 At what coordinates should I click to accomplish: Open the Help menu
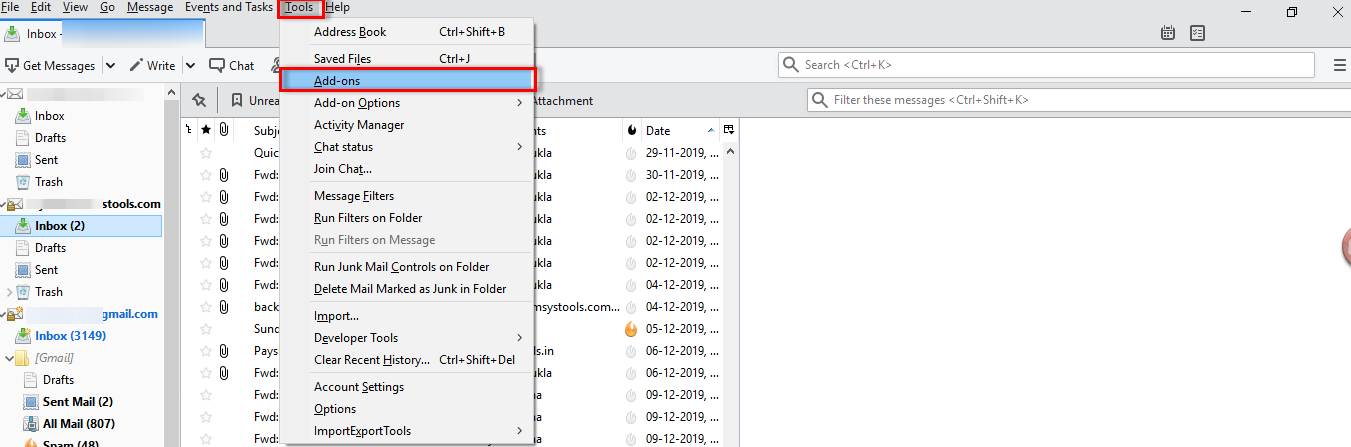tap(338, 7)
